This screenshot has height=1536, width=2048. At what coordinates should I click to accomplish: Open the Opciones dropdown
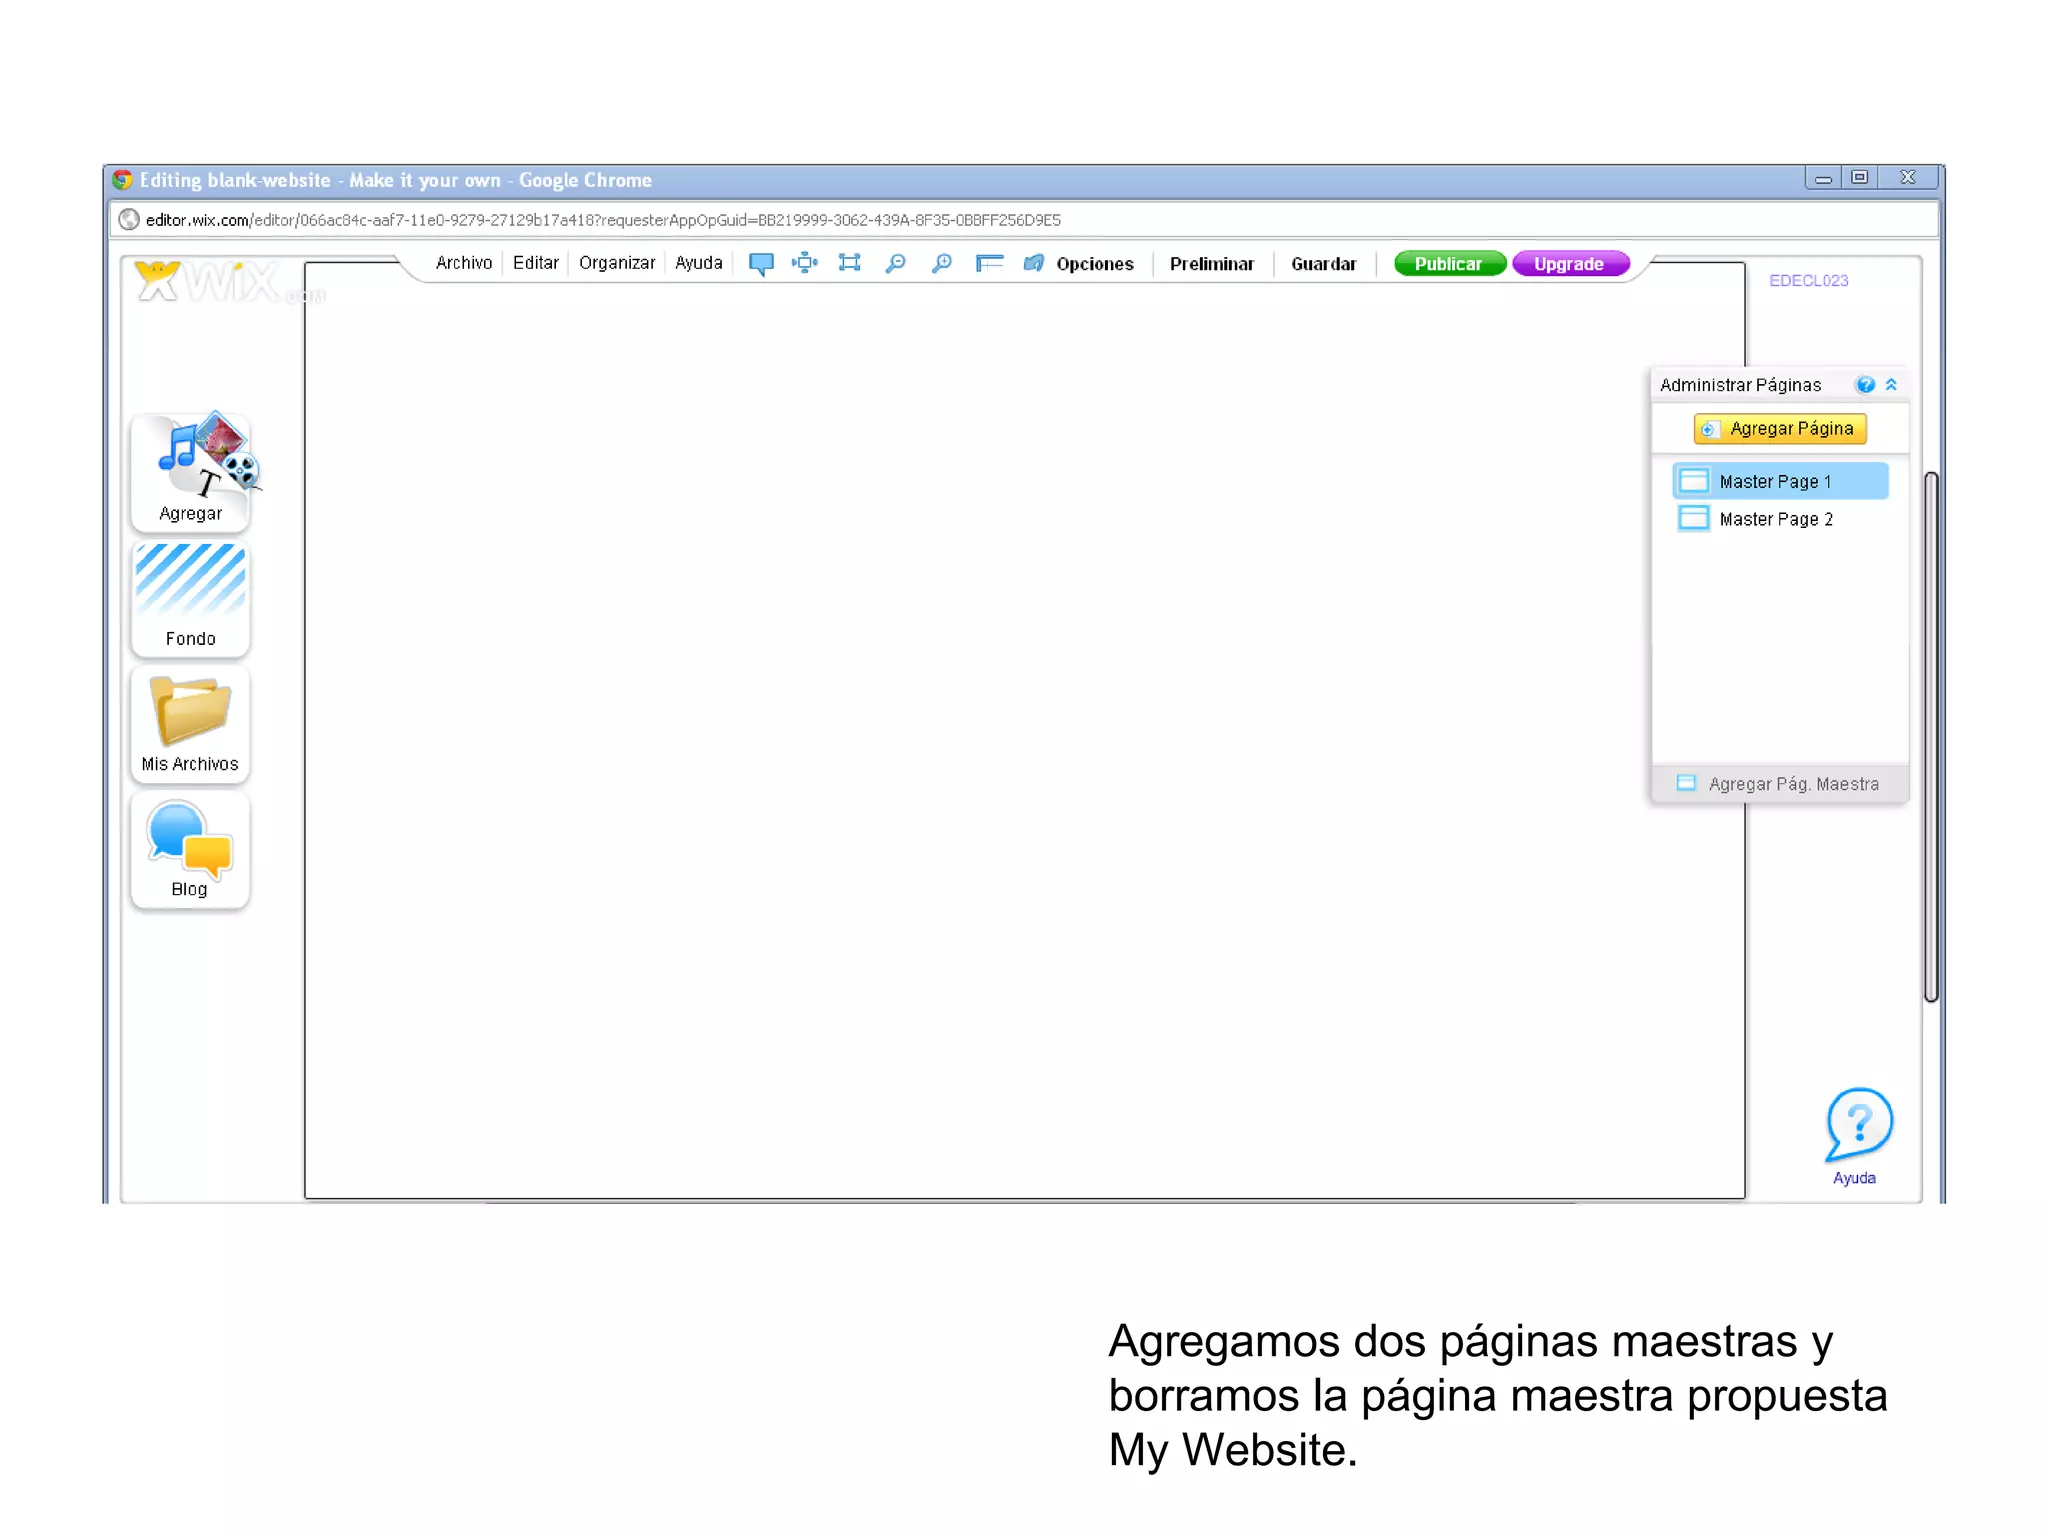(x=1094, y=264)
